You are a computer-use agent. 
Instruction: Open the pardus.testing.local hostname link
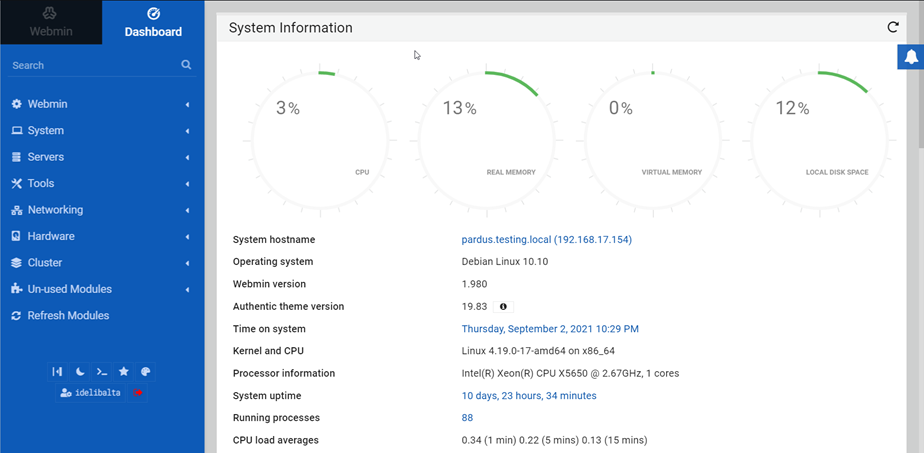point(546,240)
